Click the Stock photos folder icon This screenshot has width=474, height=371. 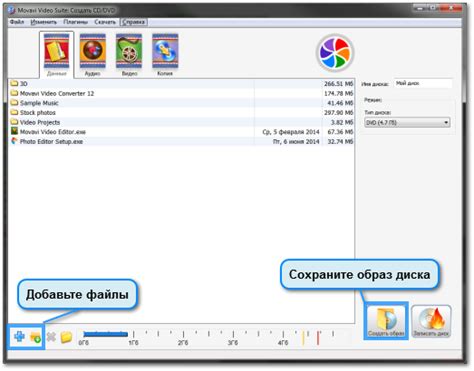(14, 112)
